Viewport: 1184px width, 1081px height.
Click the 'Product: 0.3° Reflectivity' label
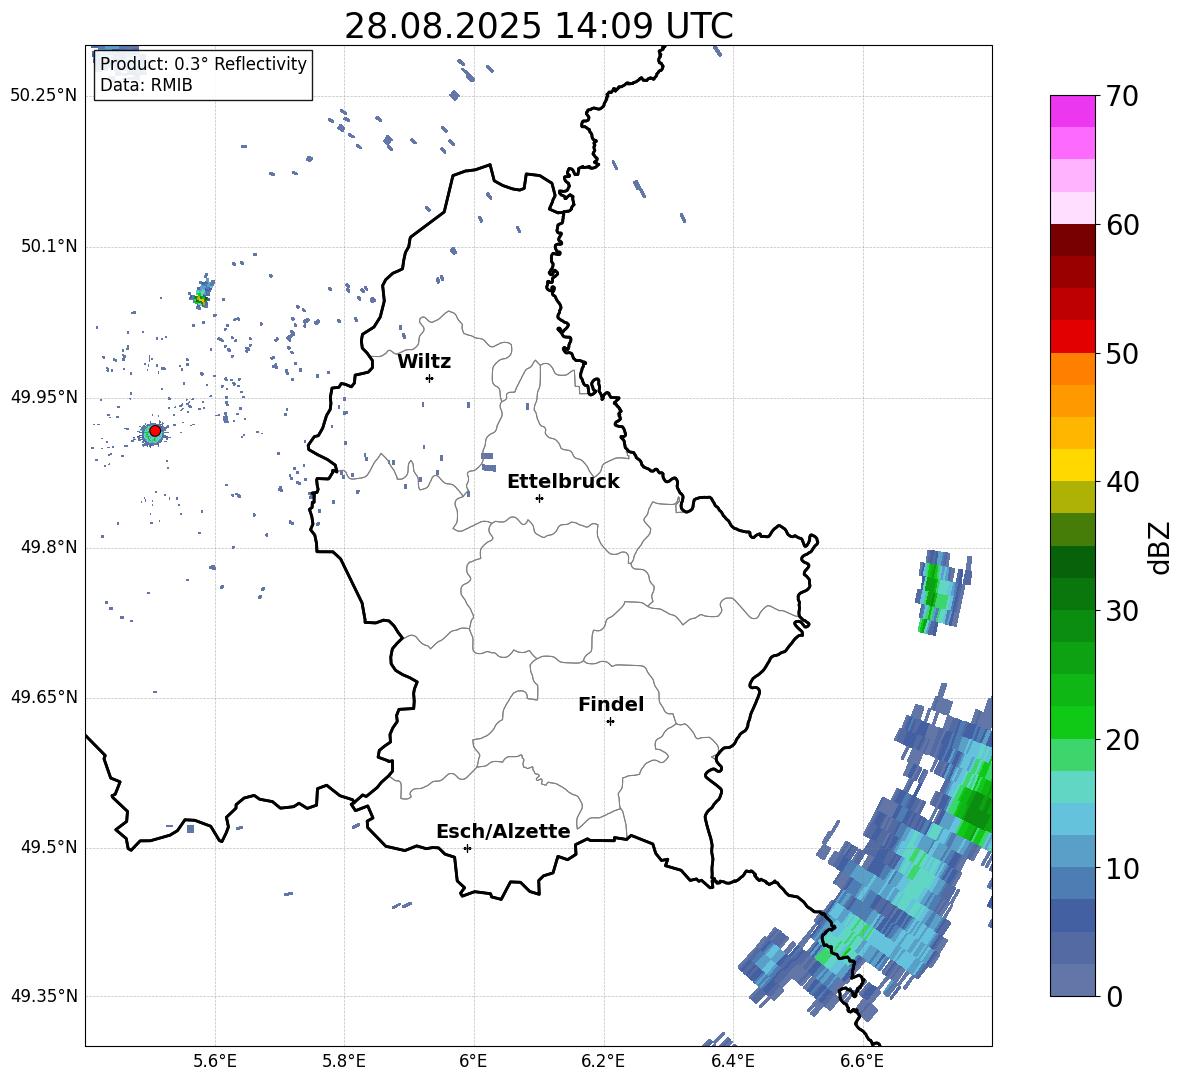tap(203, 64)
